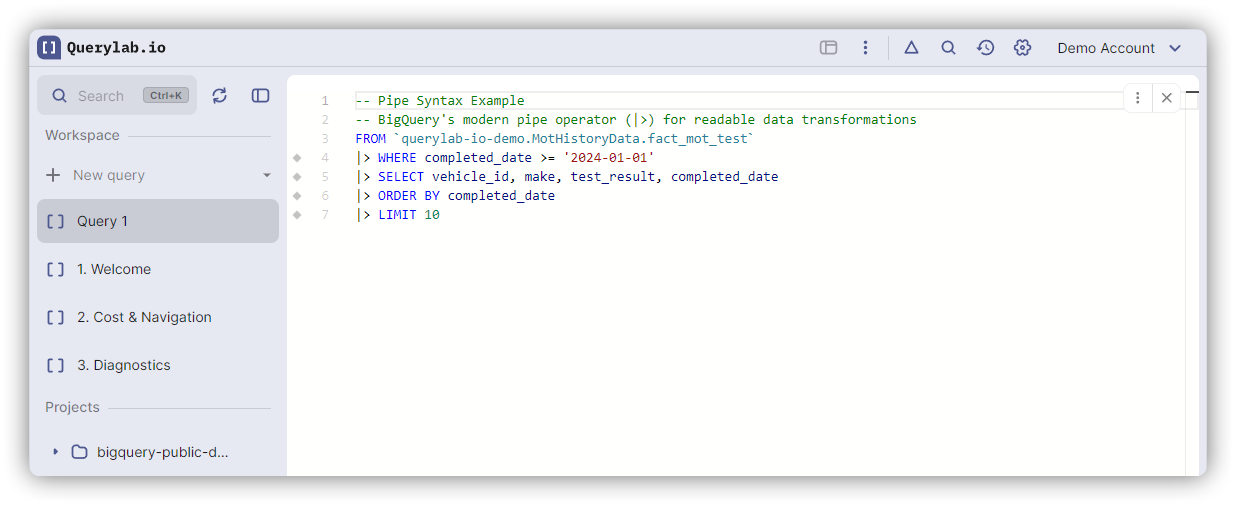The width and height of the screenshot is (1236, 505).
Task: Open editor options three-dot menu
Action: coord(1138,98)
